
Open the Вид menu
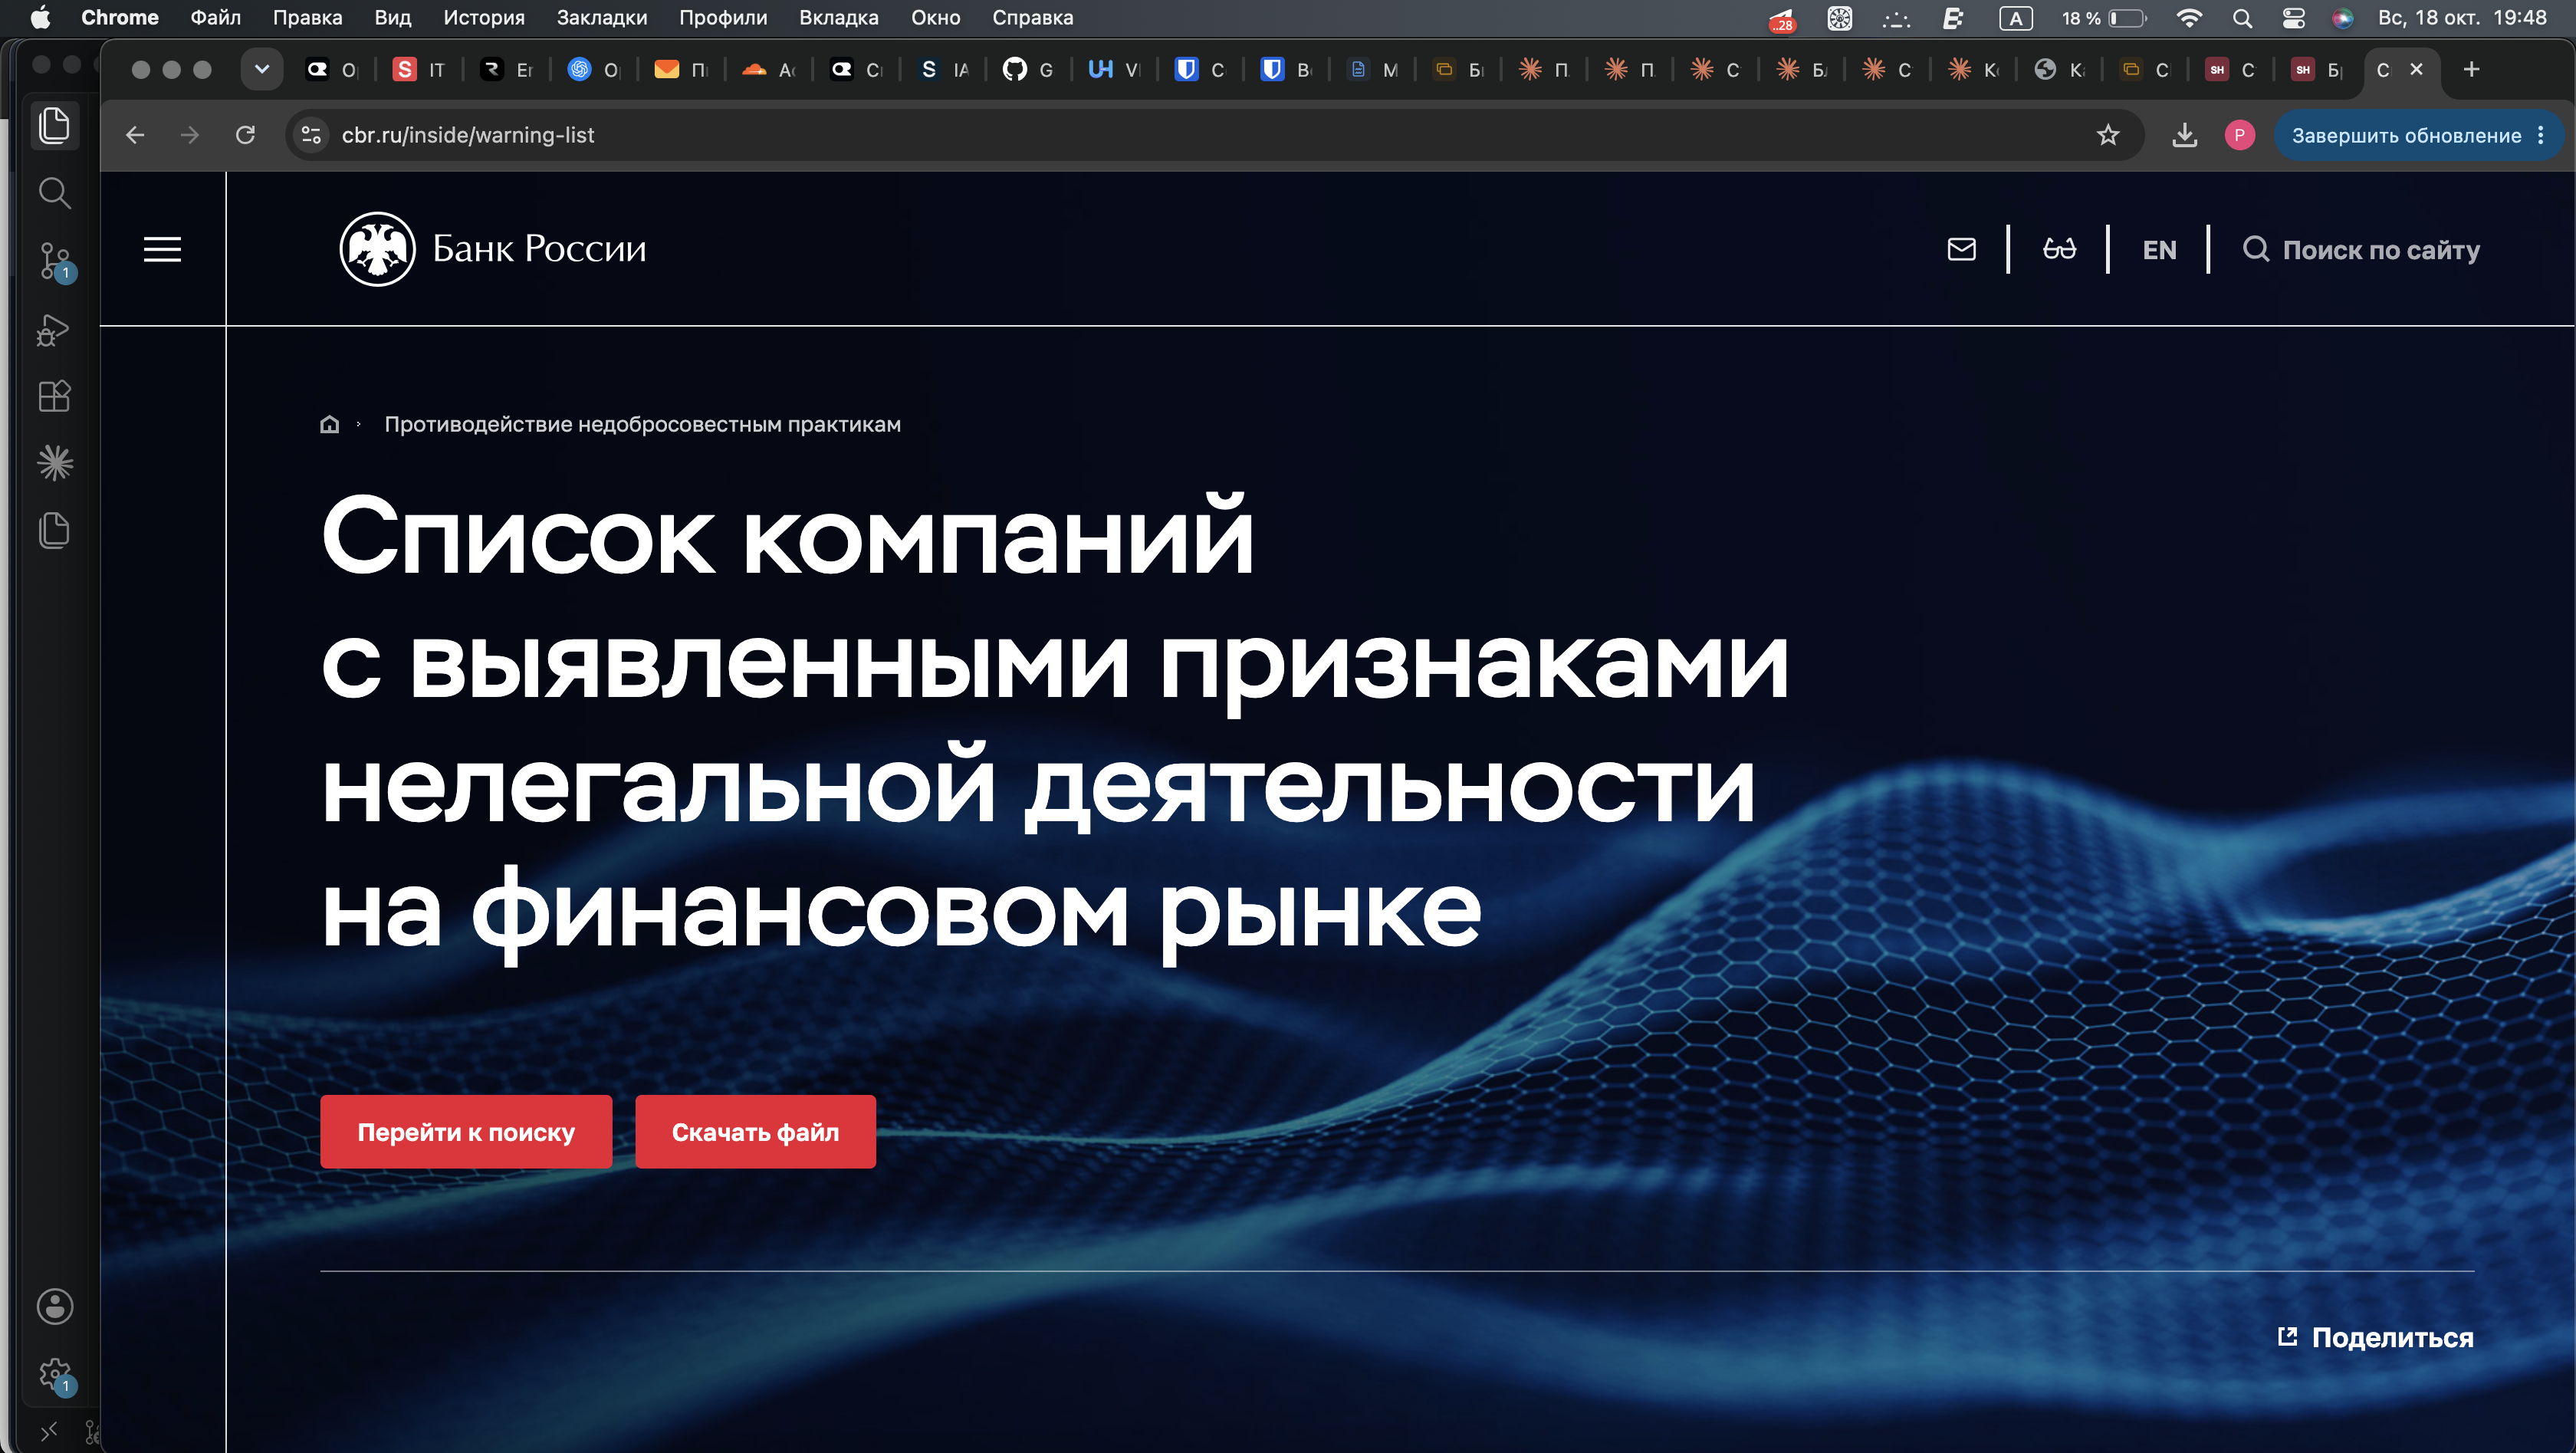tap(392, 17)
